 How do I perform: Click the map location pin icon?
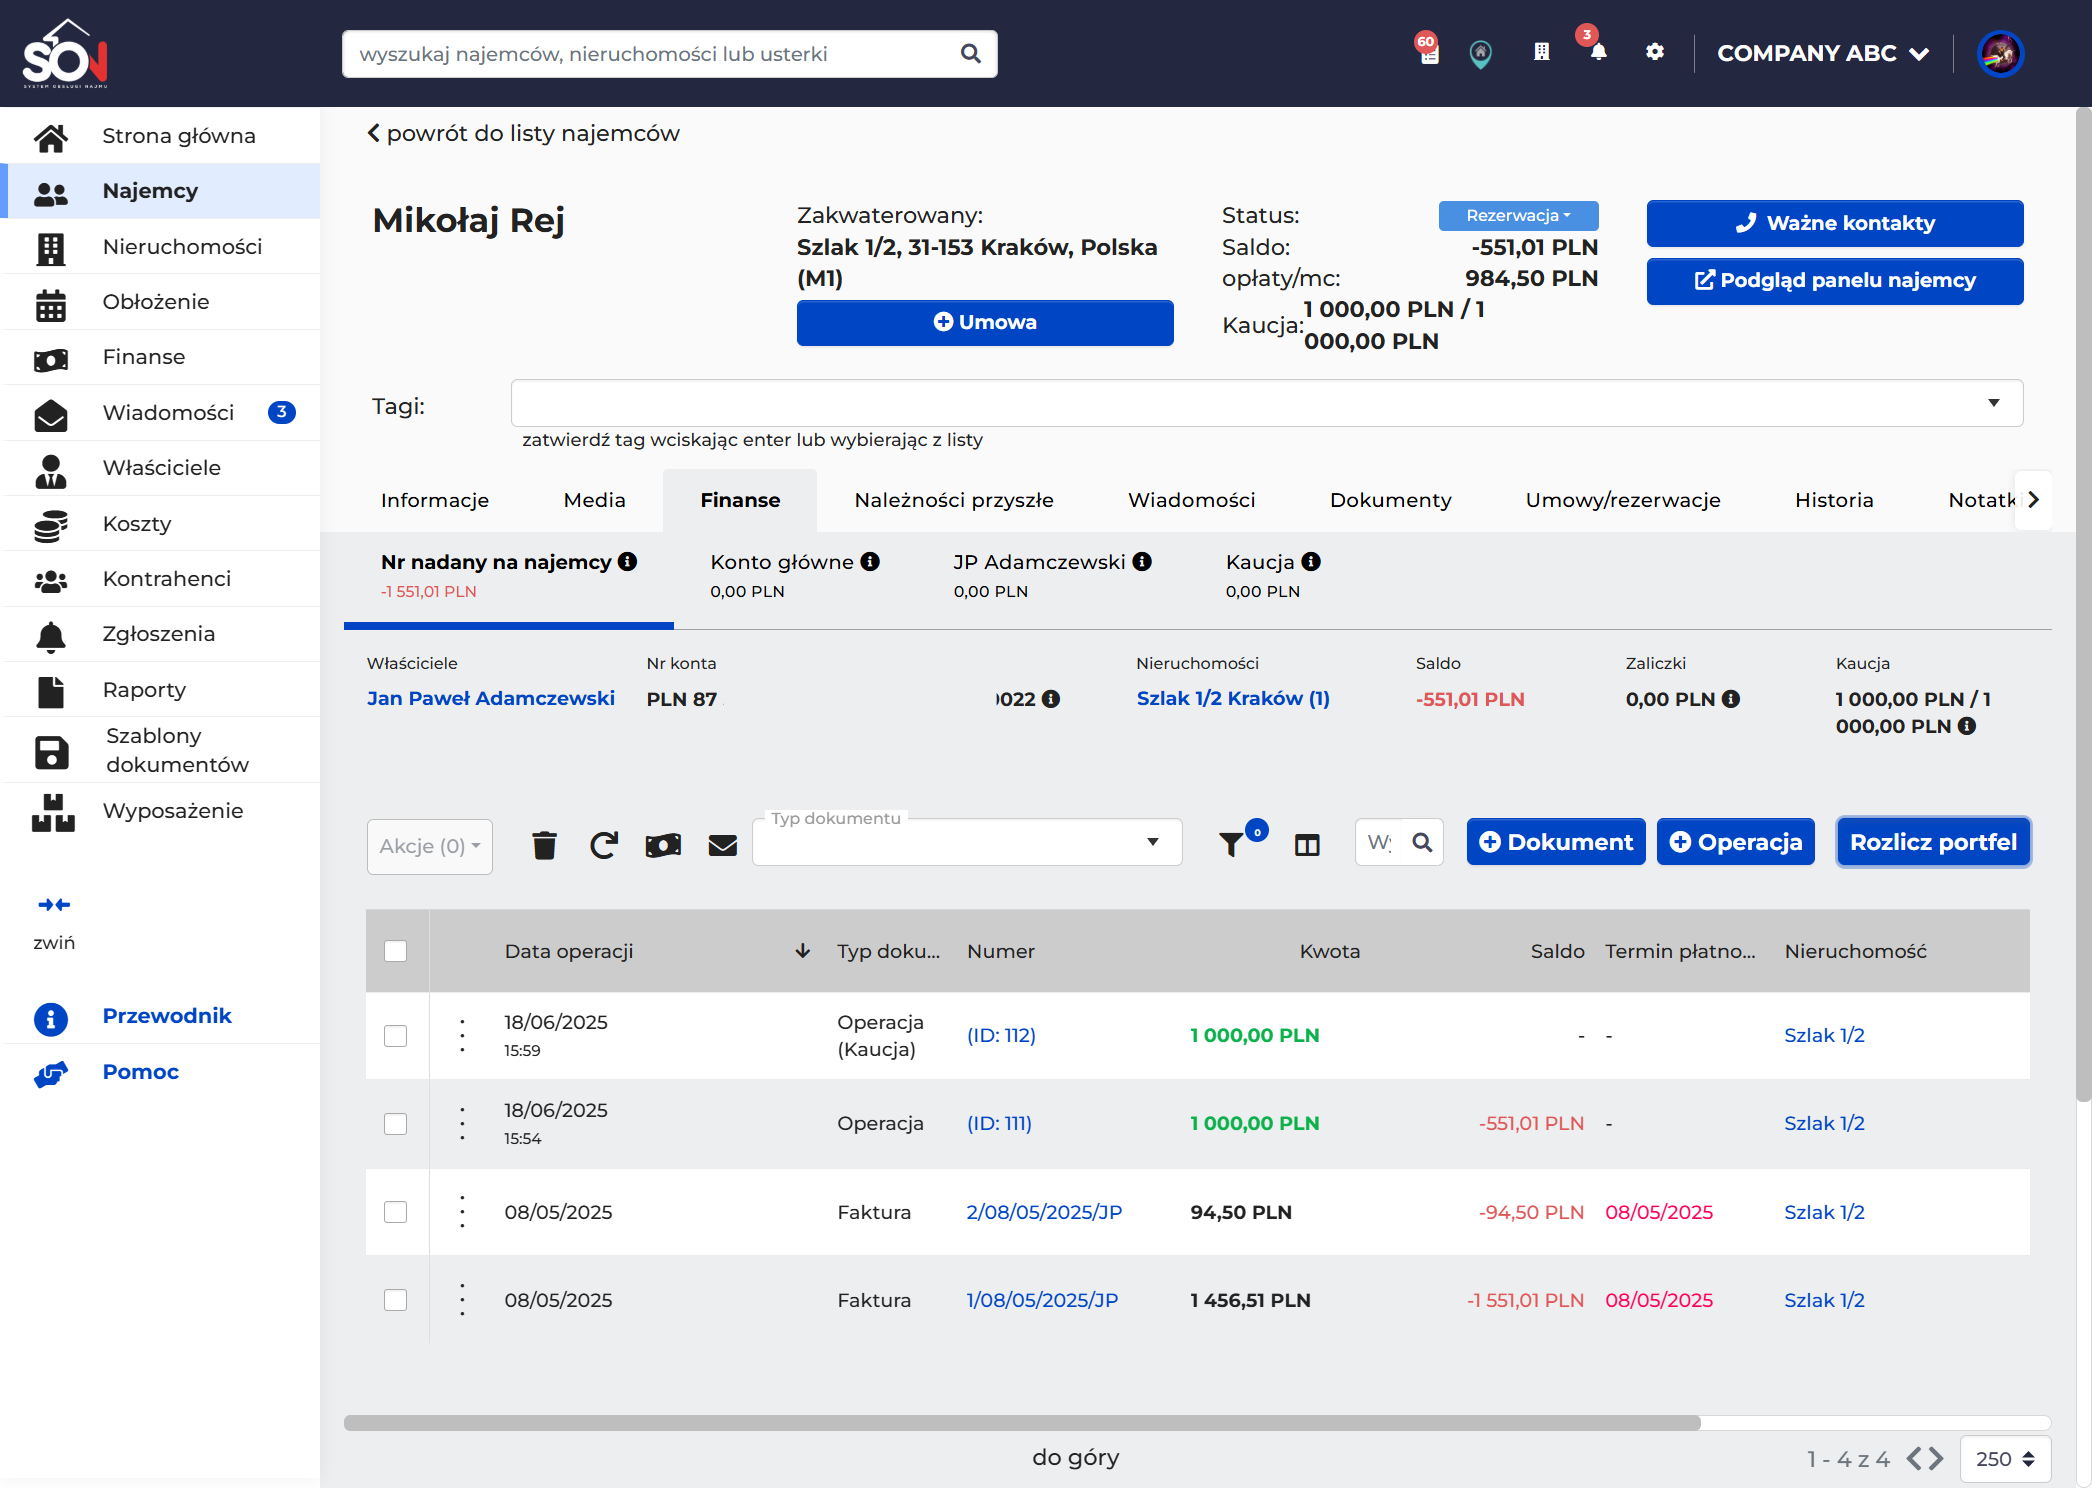[x=1481, y=53]
